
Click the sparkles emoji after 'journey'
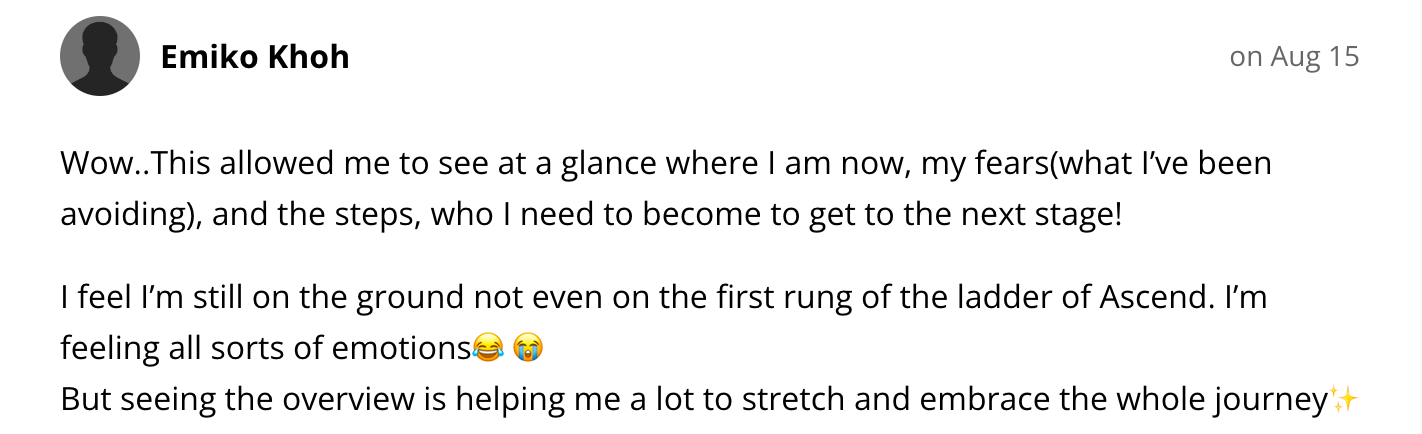[x=1345, y=400]
